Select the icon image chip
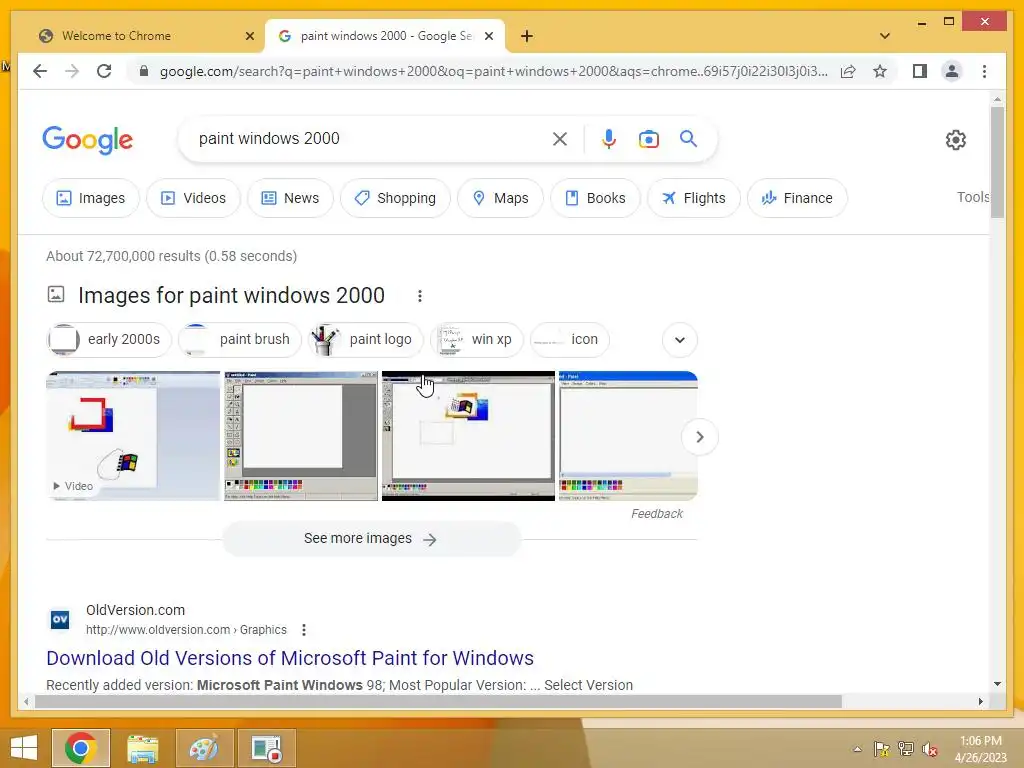 click(x=569, y=340)
